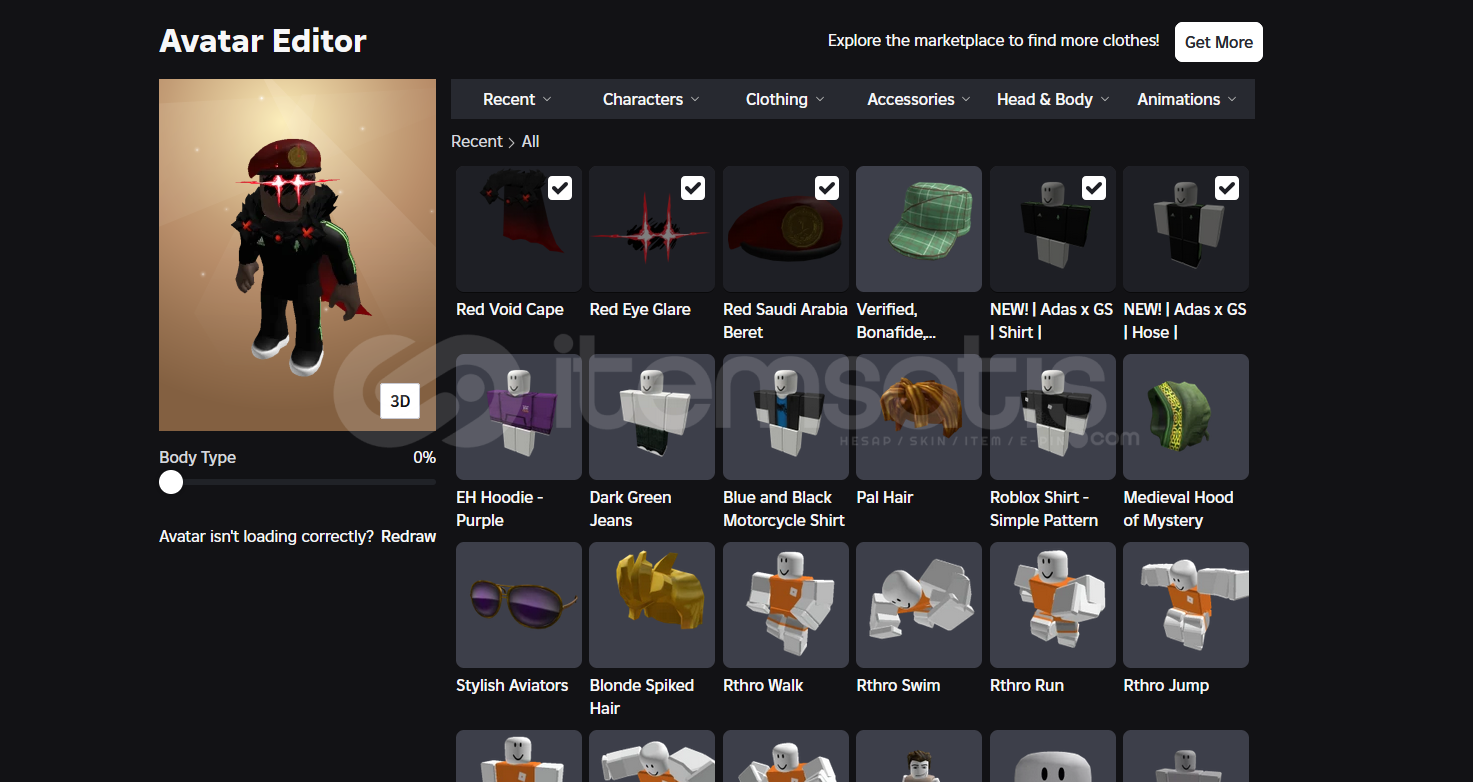Open the Red Eye Glare name link

(x=640, y=309)
